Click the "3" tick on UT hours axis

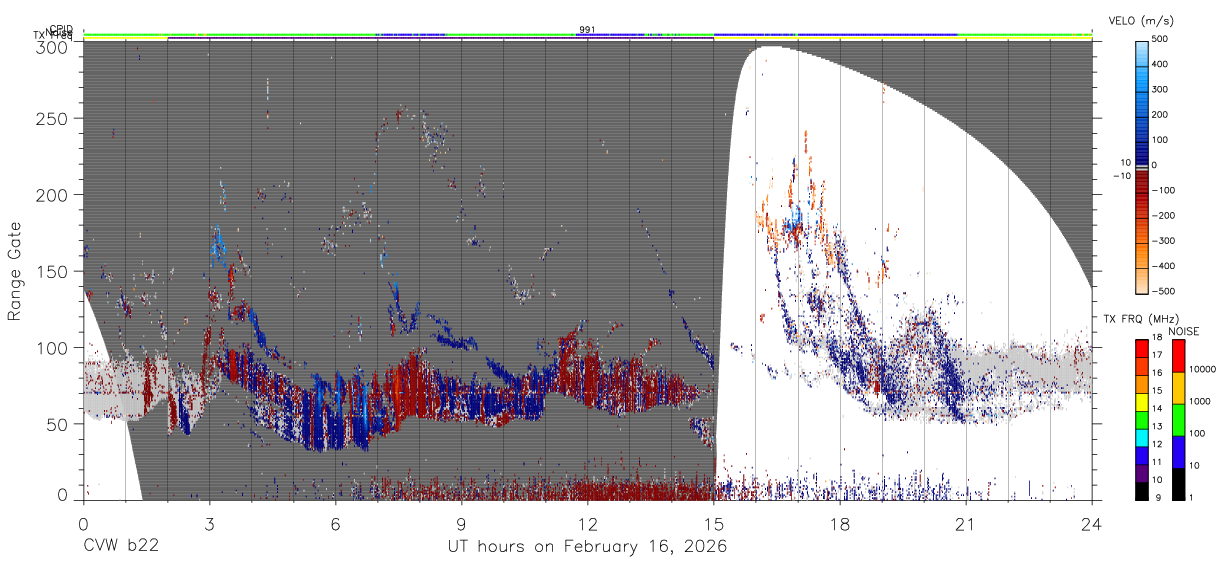(x=210, y=524)
